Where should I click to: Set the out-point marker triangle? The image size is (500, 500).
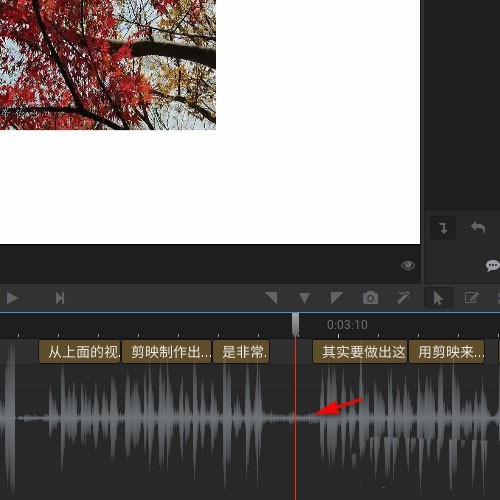336,298
